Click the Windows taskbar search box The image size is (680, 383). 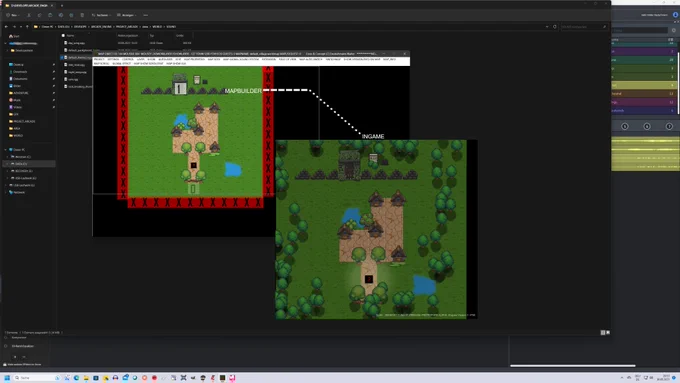36,378
